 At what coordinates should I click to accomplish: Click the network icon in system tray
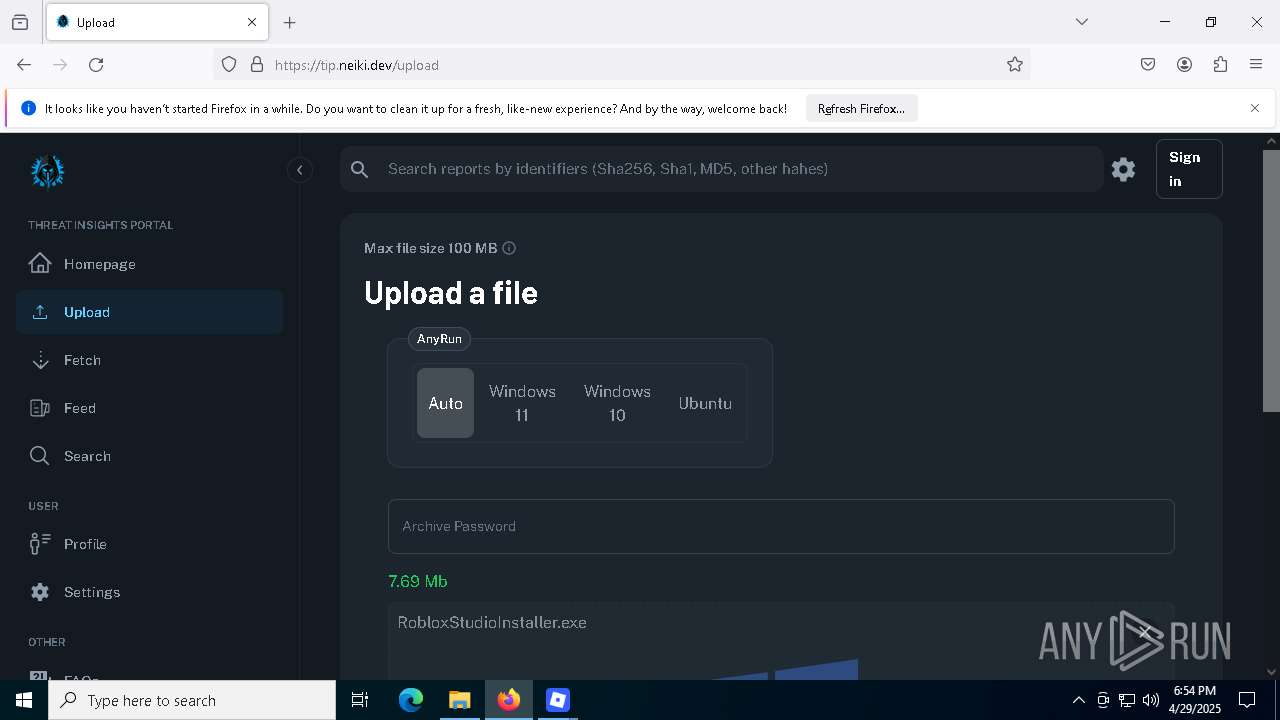pos(1127,700)
